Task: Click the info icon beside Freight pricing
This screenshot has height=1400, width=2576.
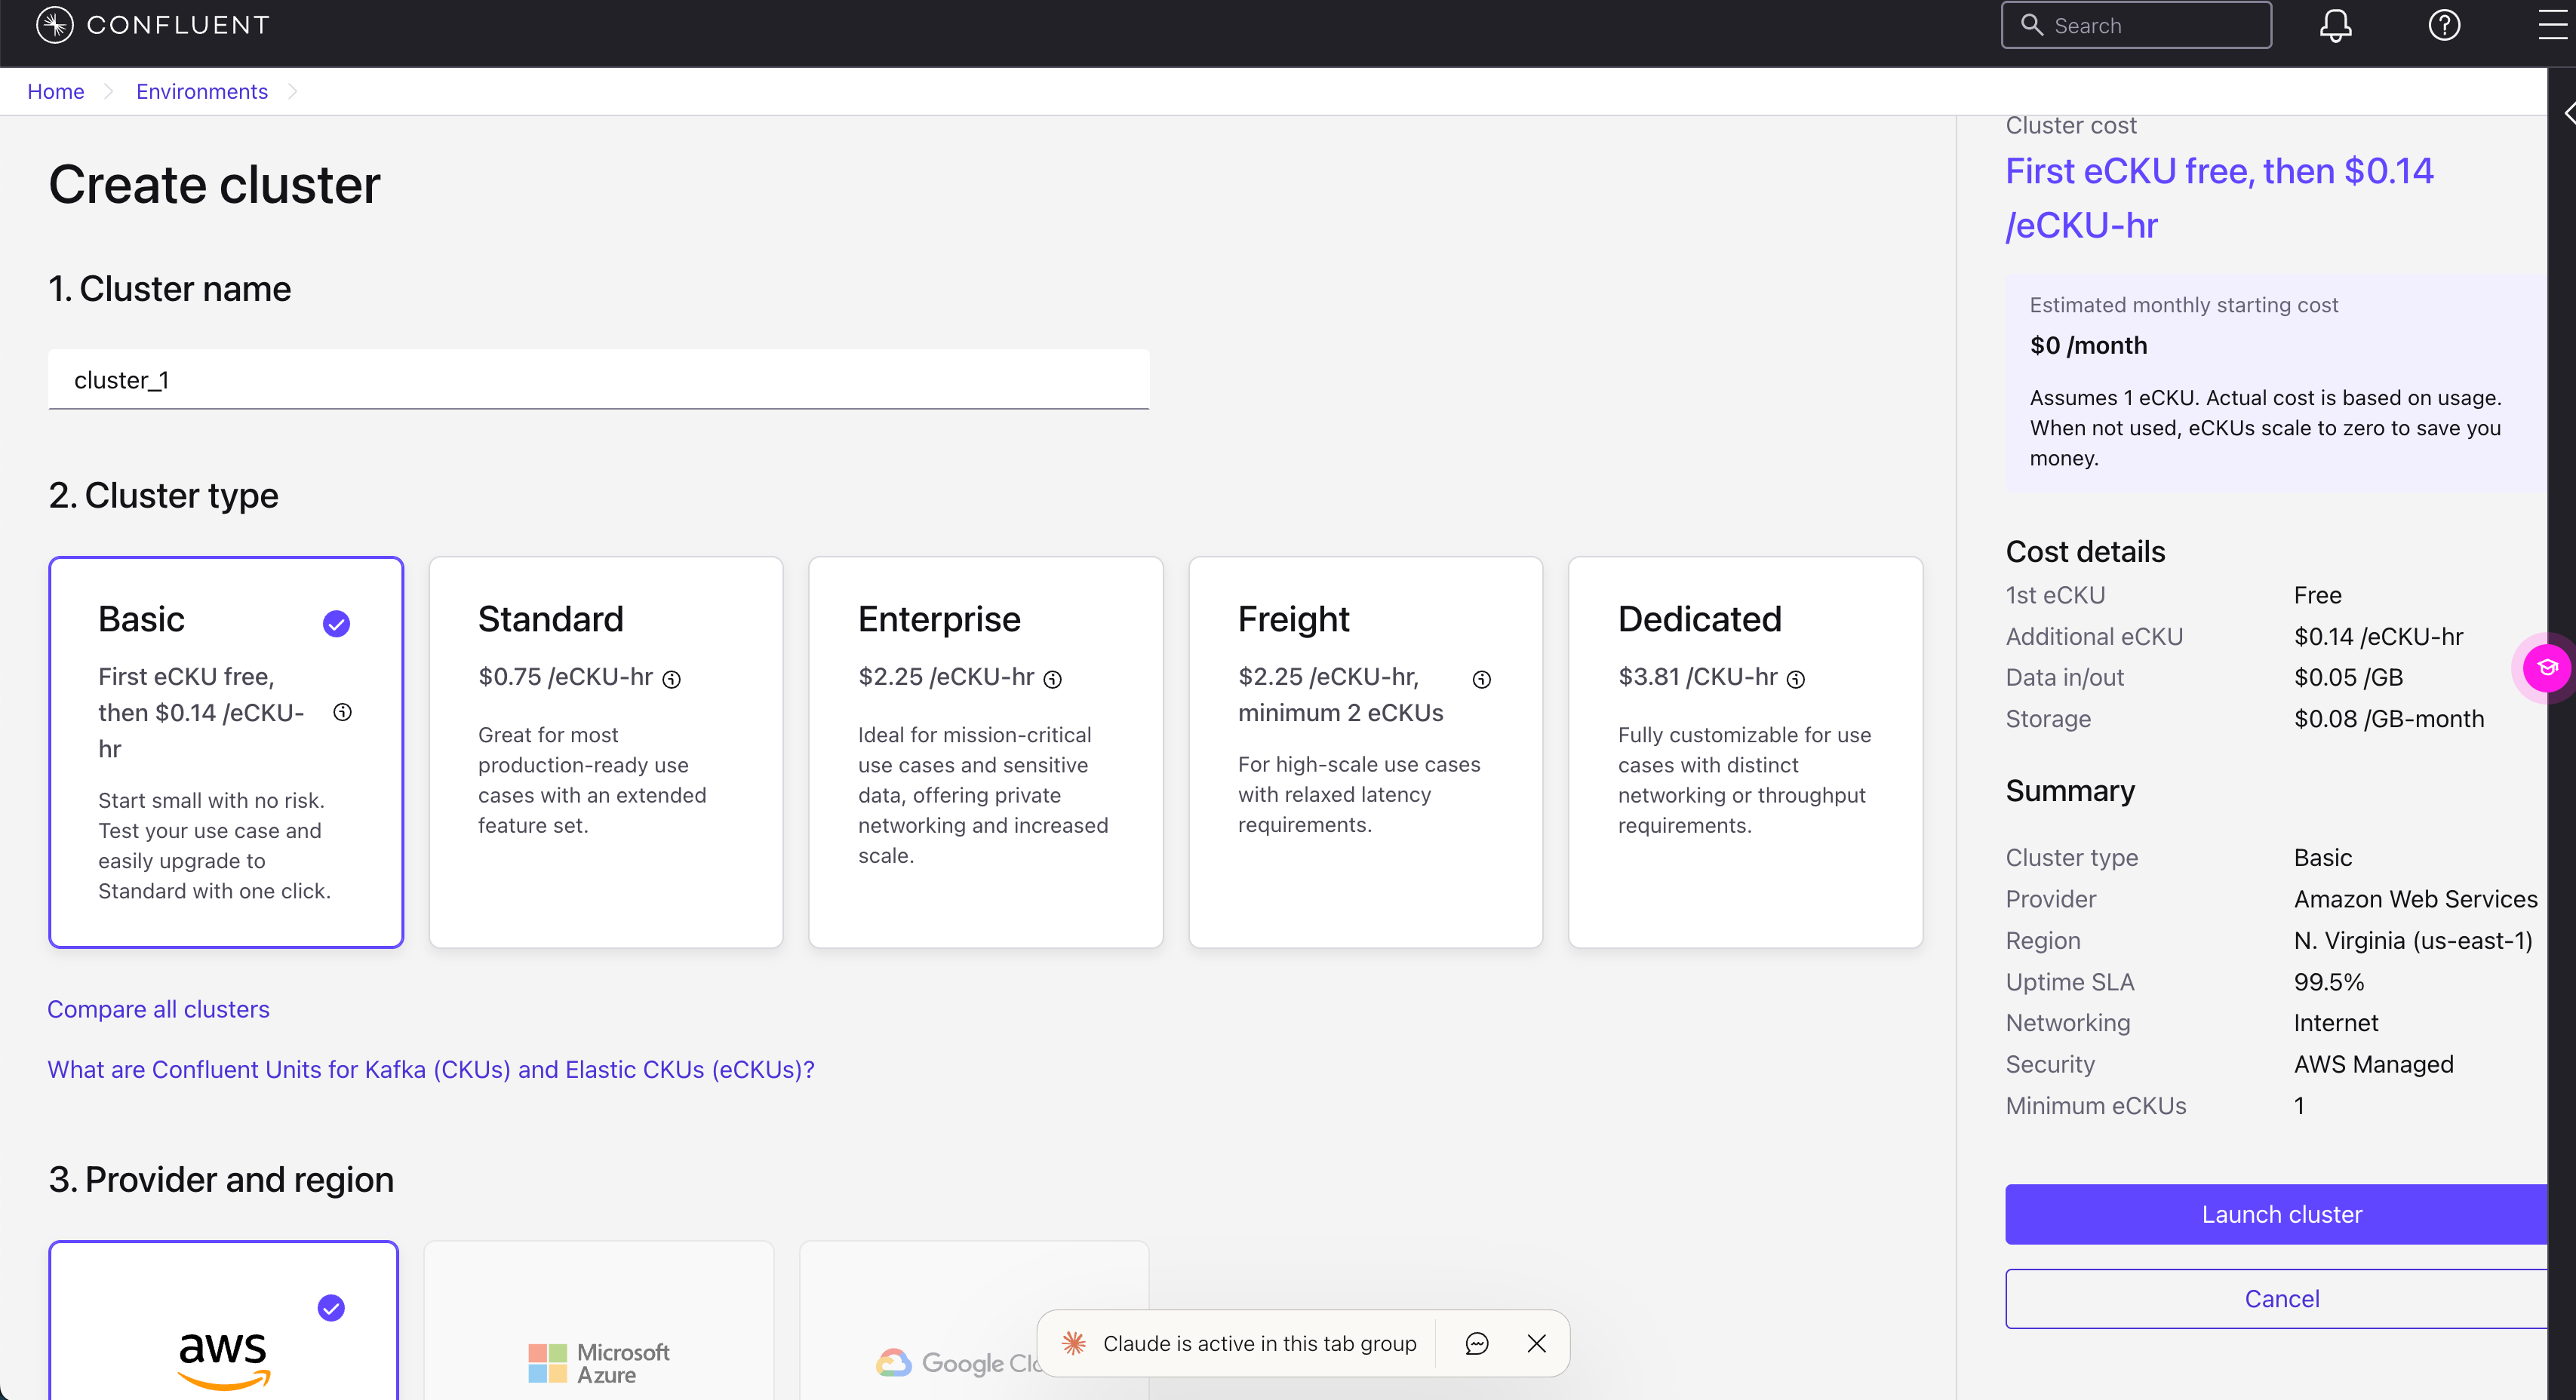Action: 1482,679
